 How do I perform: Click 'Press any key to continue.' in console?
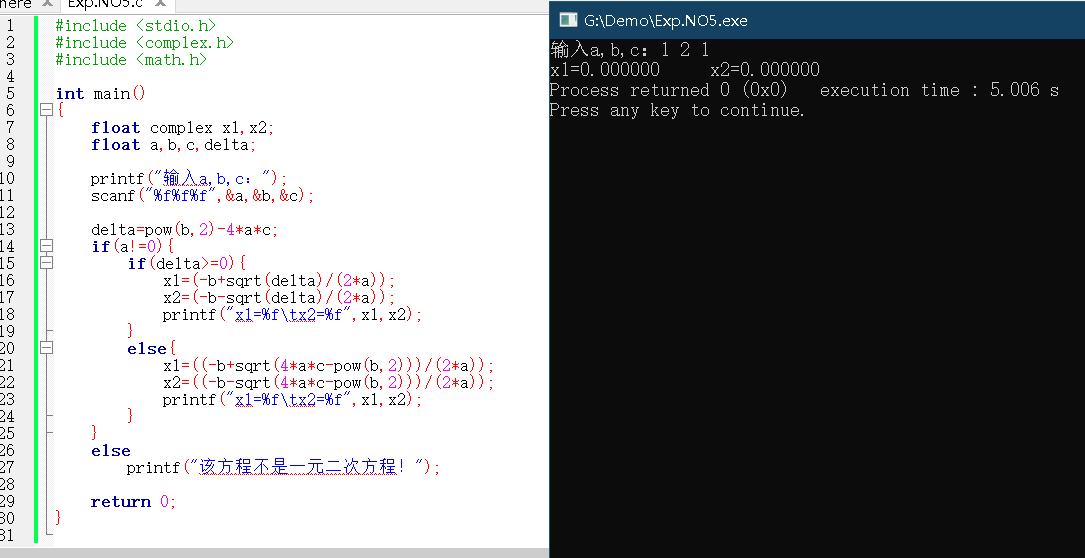pyautogui.click(x=677, y=110)
